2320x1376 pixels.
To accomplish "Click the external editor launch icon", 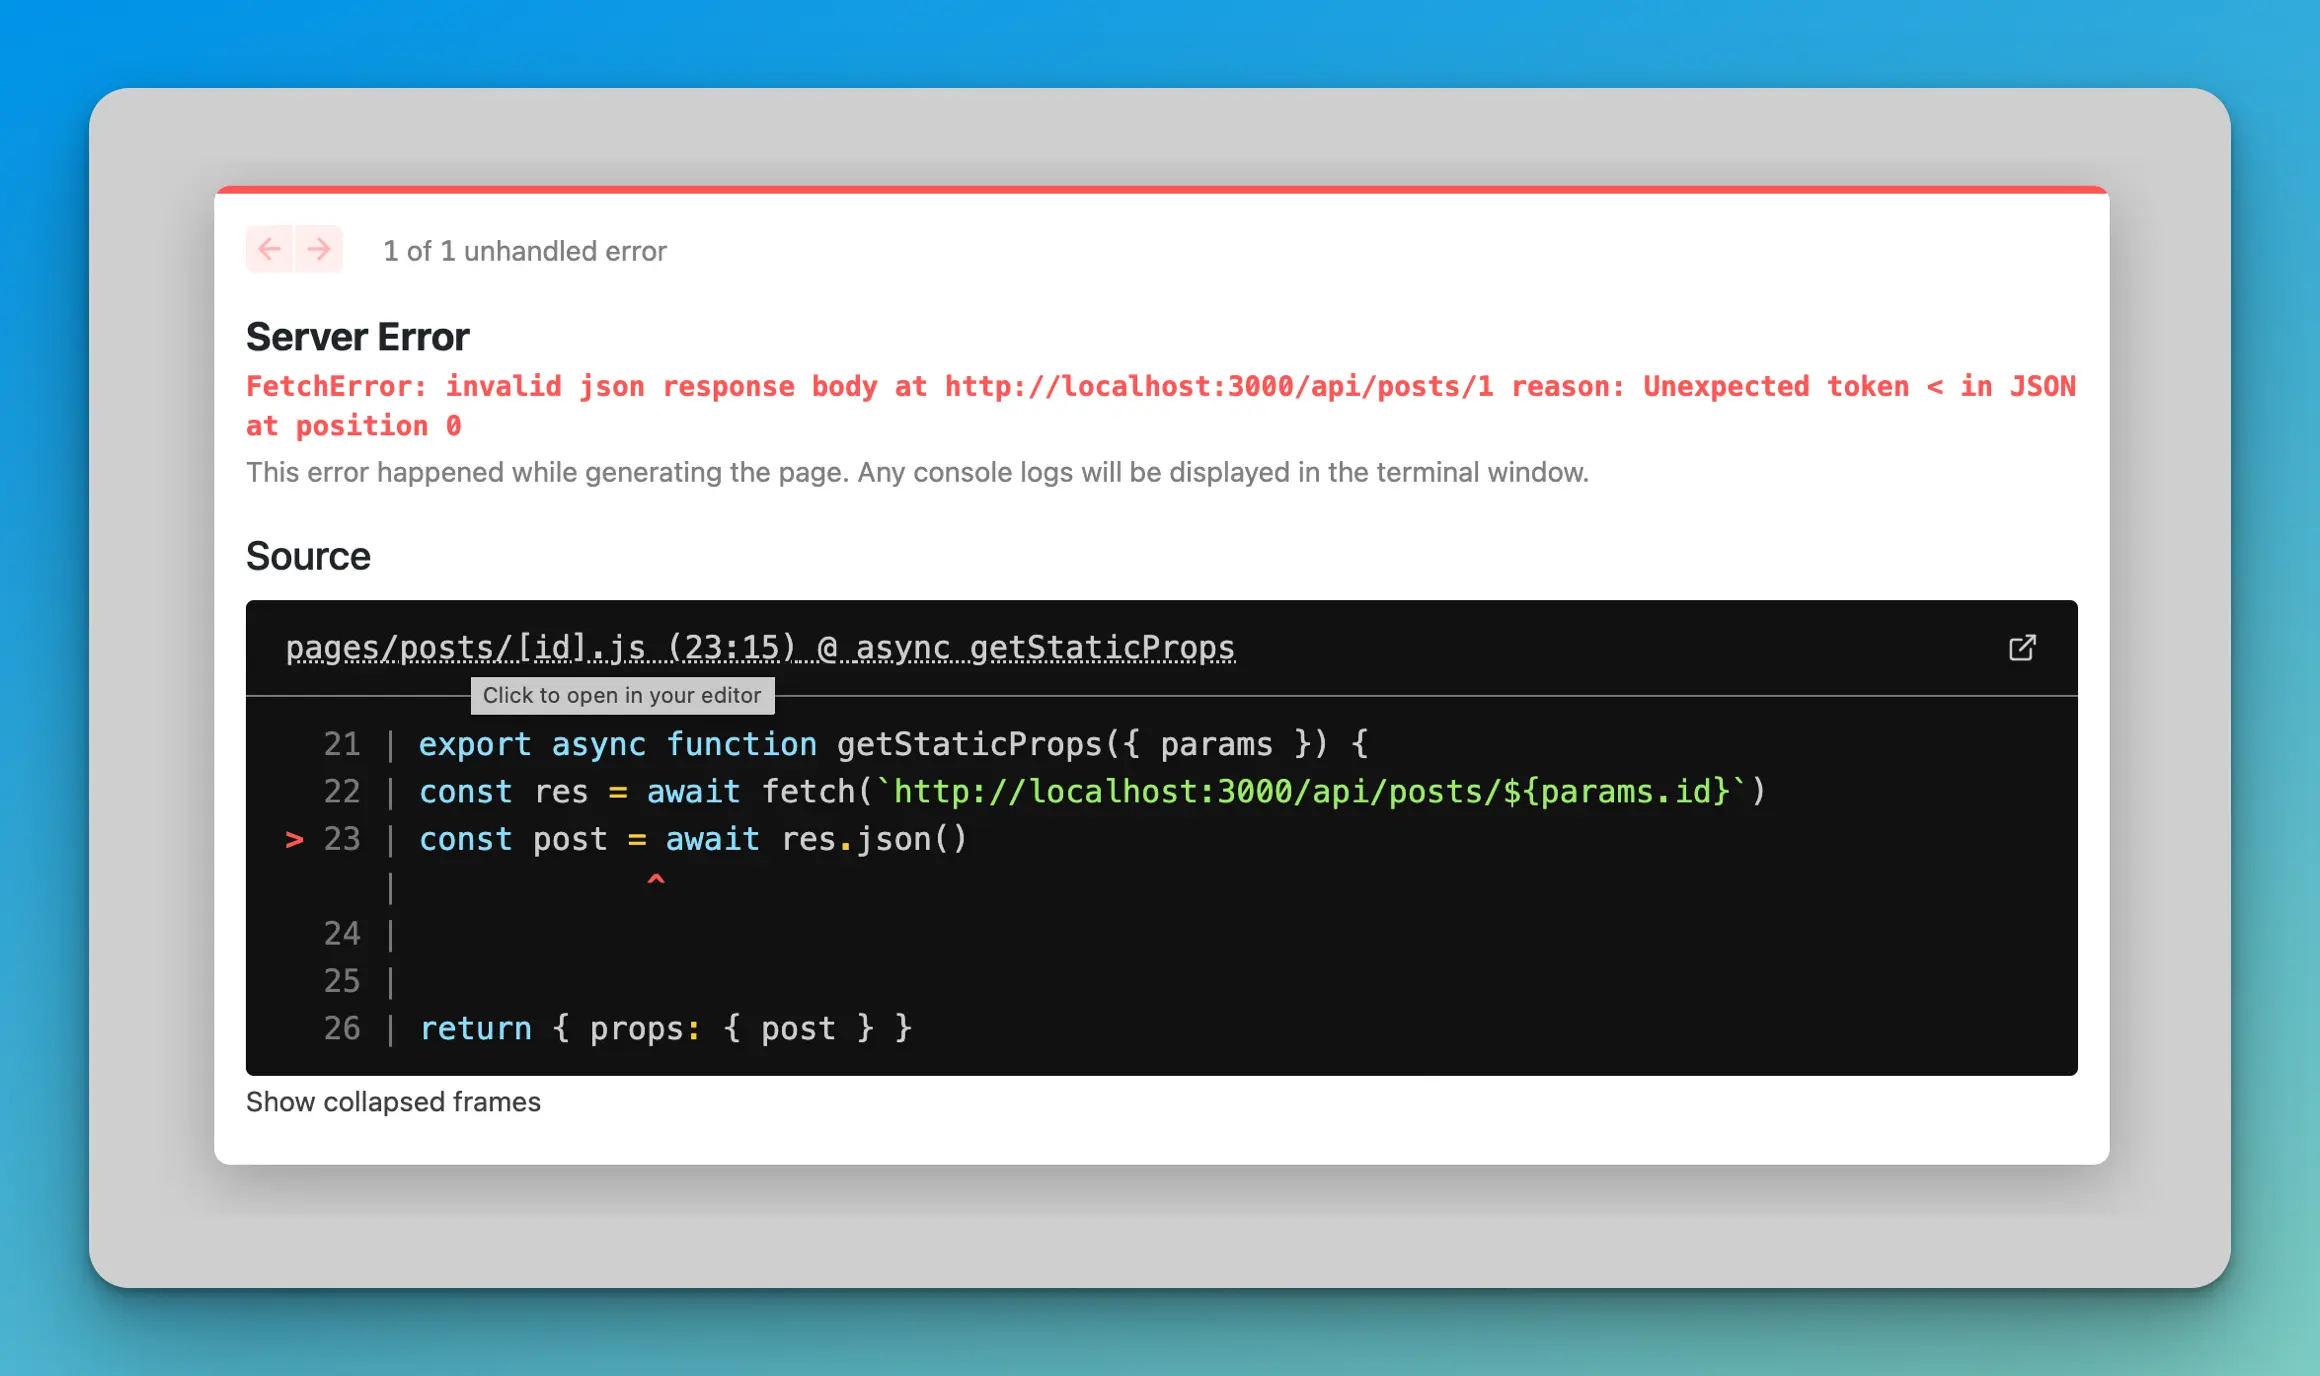I will [x=2024, y=649].
